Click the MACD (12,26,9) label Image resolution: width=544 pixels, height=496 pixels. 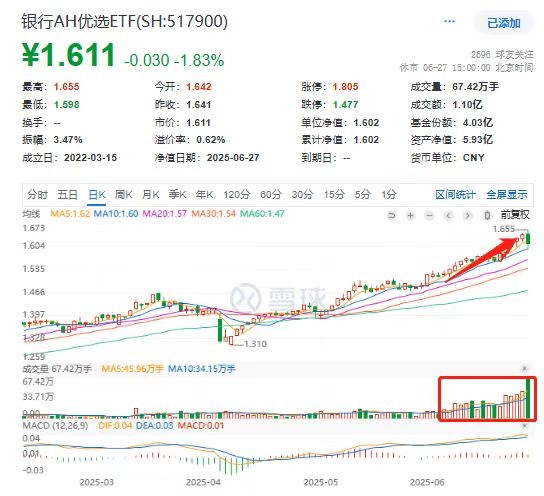pos(56,426)
